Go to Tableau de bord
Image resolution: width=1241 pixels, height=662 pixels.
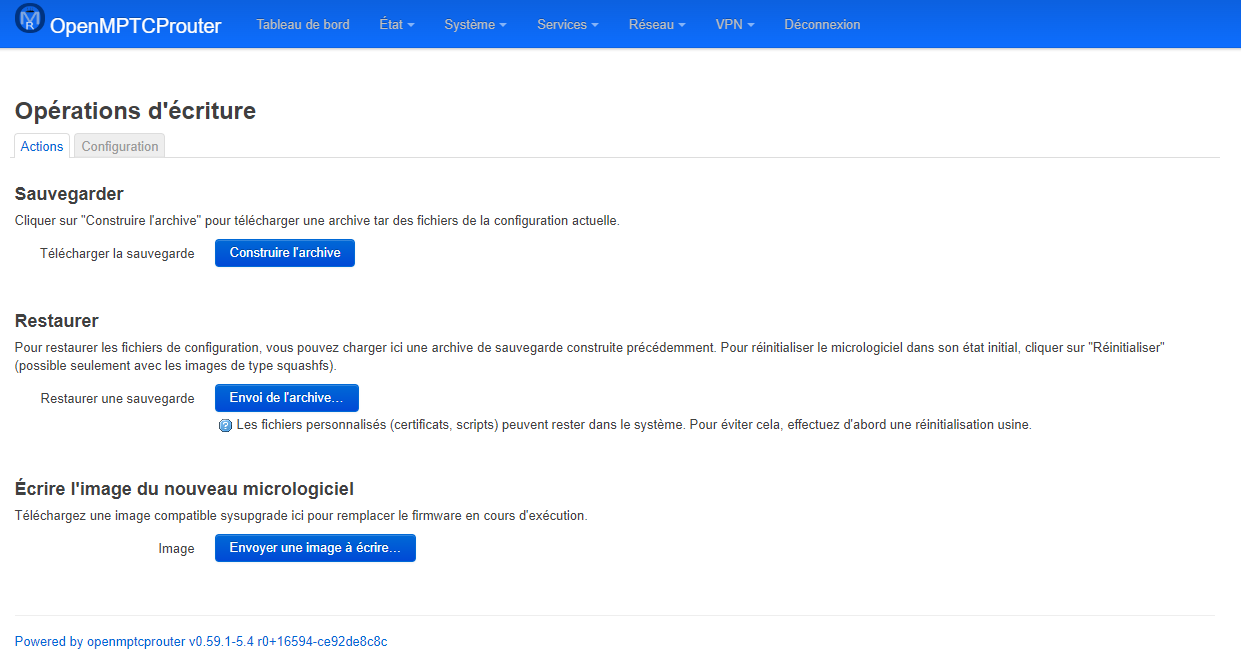(x=303, y=24)
